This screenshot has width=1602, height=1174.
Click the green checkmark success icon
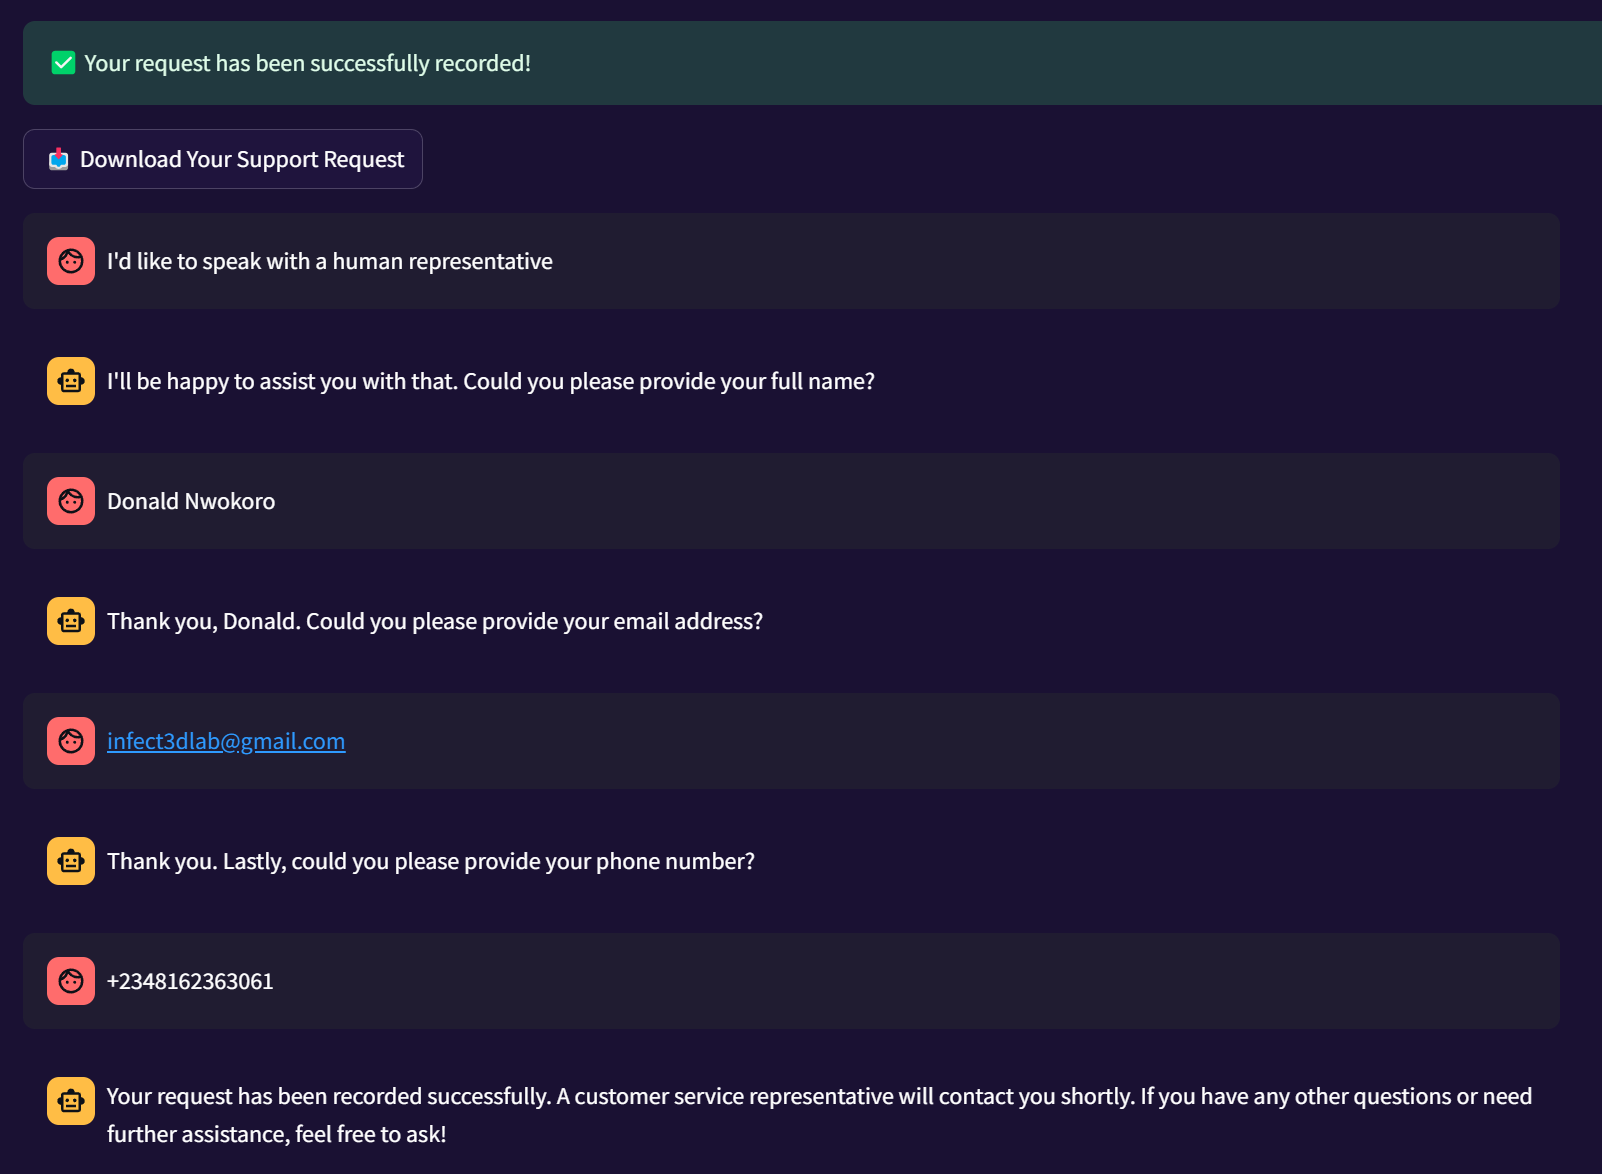(x=63, y=63)
